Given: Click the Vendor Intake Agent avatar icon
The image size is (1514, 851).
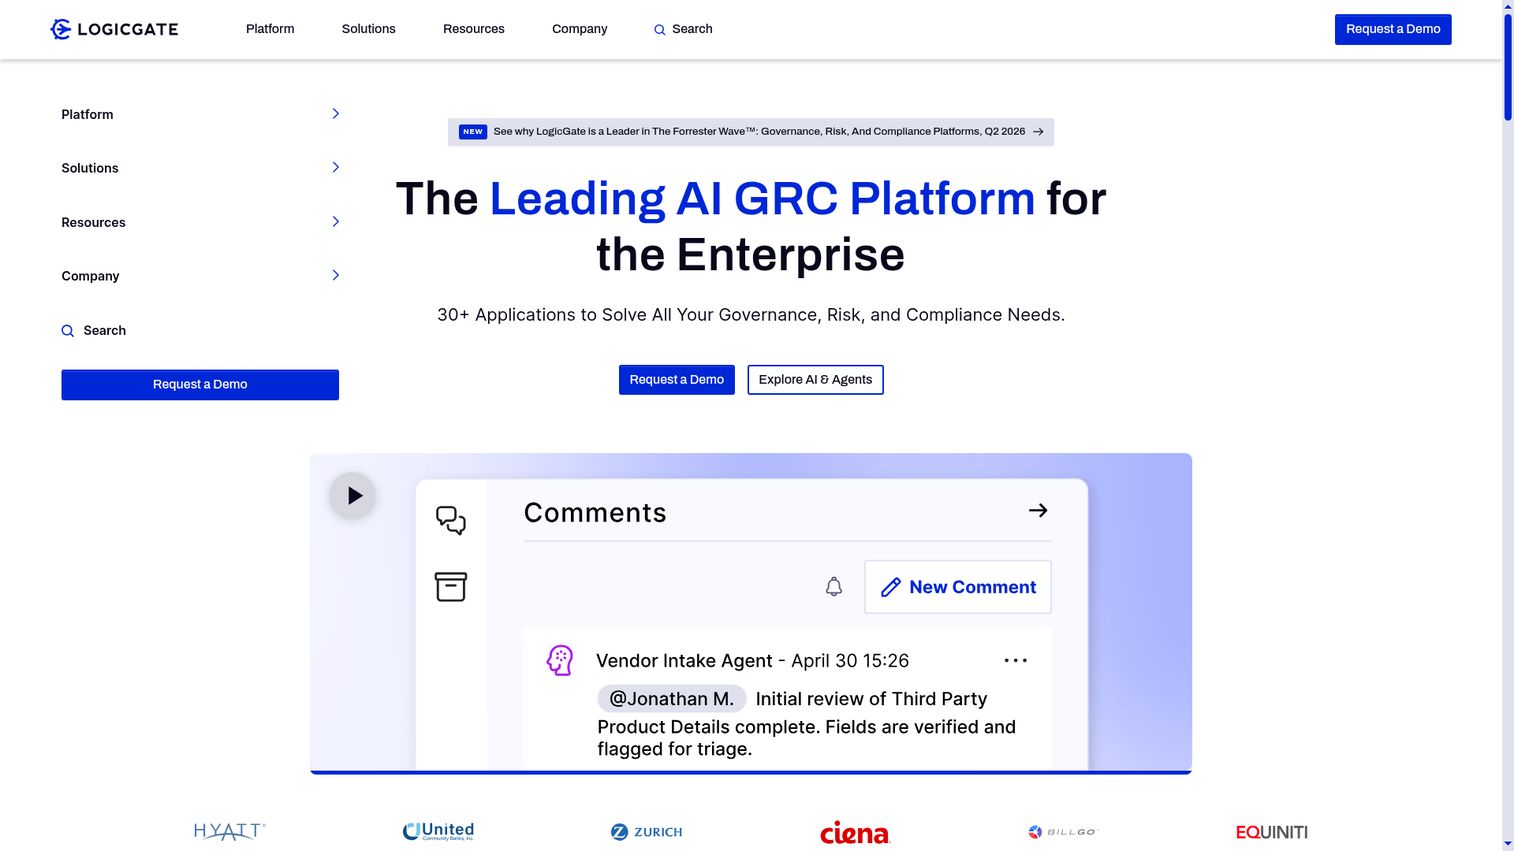Looking at the screenshot, I should coord(560,660).
